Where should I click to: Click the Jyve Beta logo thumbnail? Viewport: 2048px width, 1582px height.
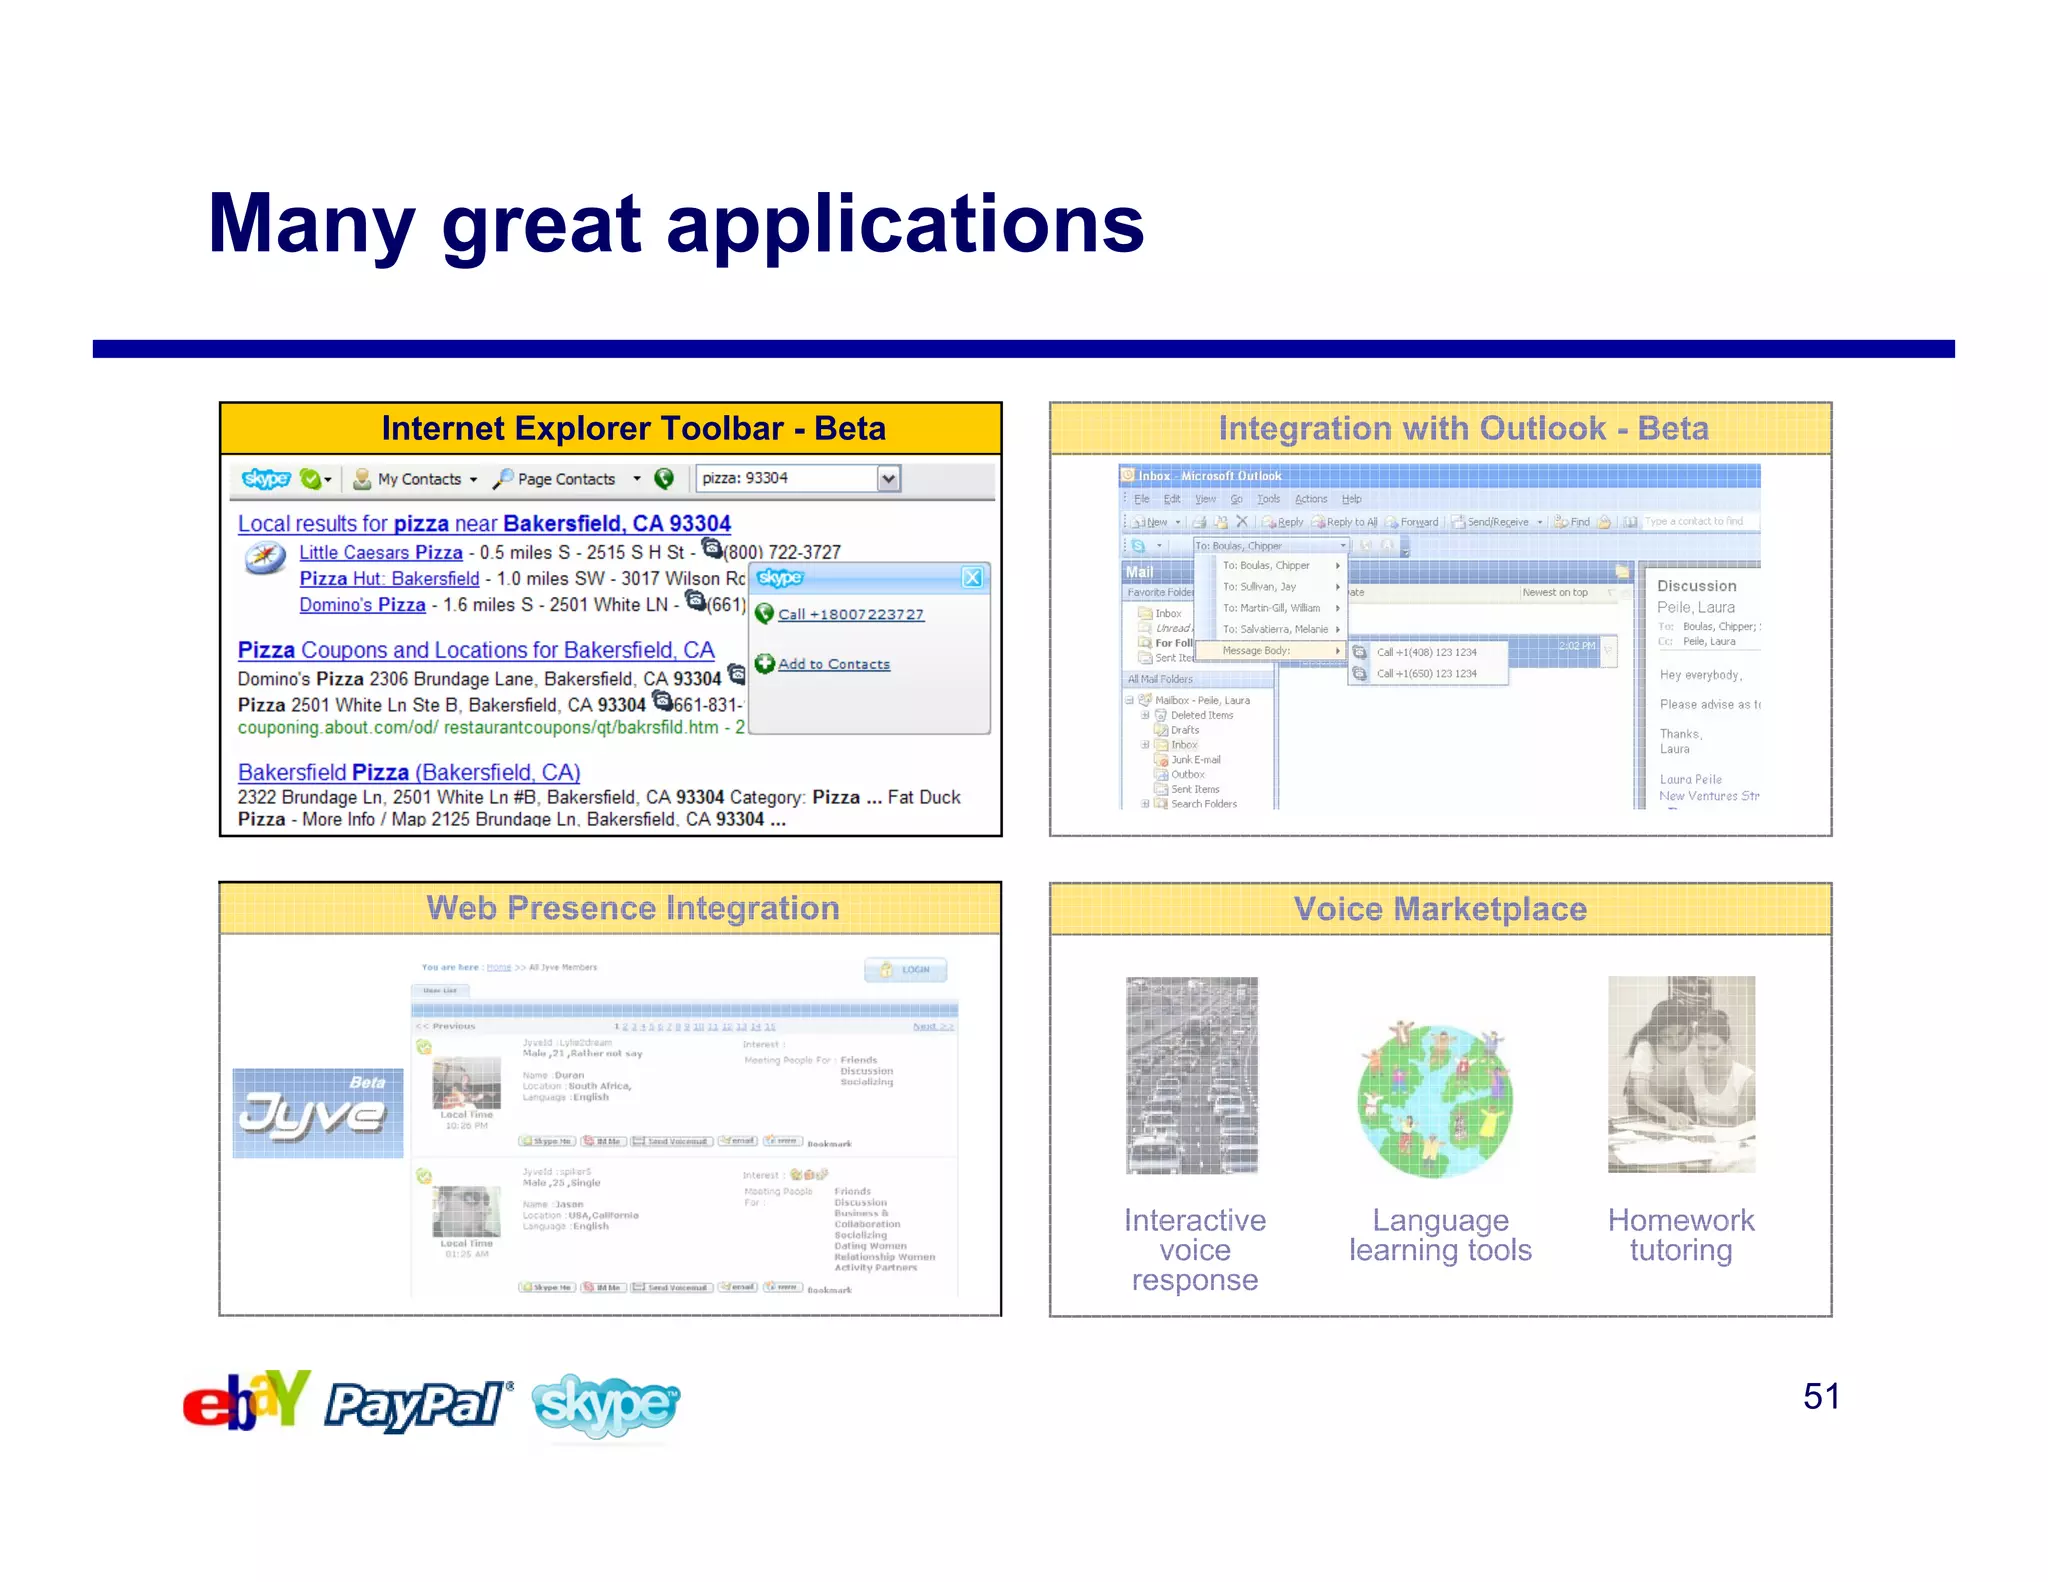point(318,1113)
